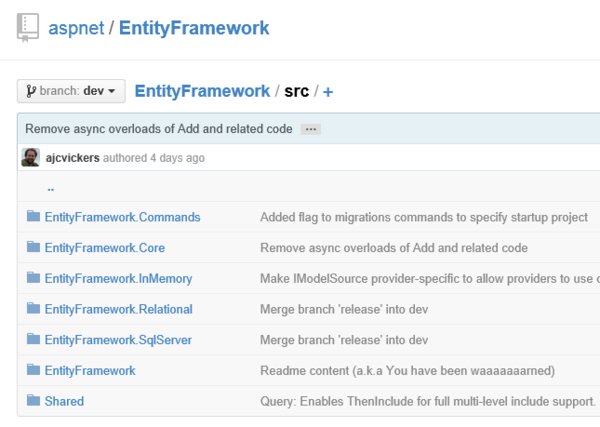Open the Shared folder

(x=64, y=401)
